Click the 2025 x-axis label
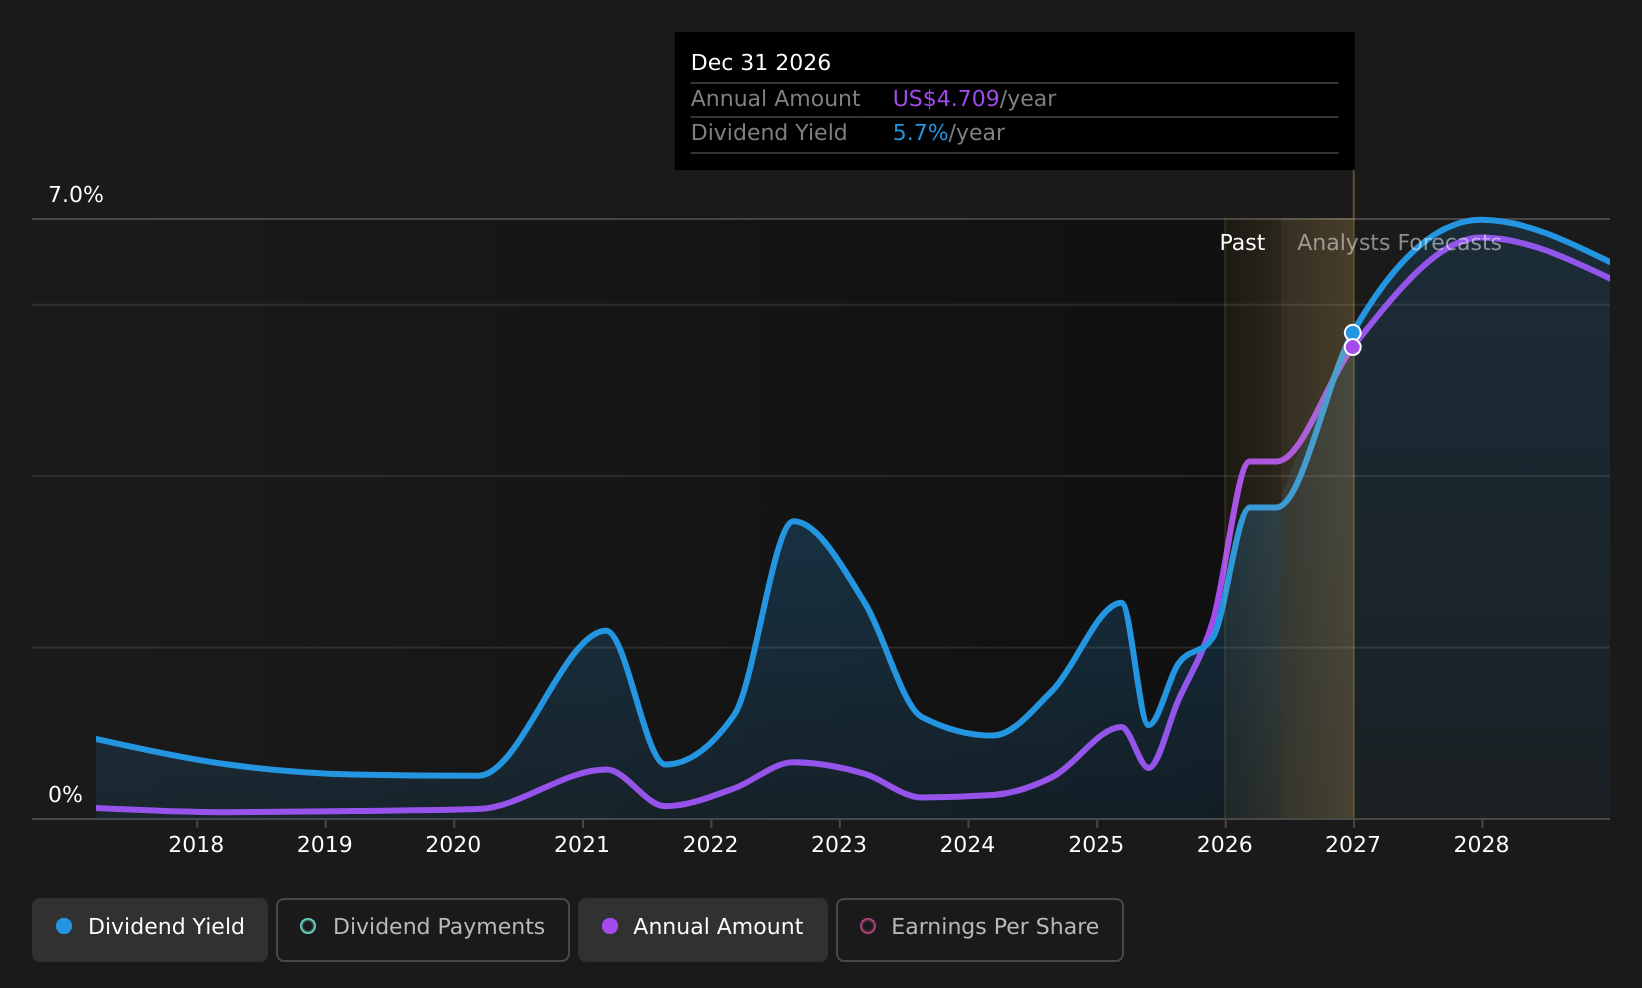This screenshot has height=988, width=1642. click(x=1096, y=845)
